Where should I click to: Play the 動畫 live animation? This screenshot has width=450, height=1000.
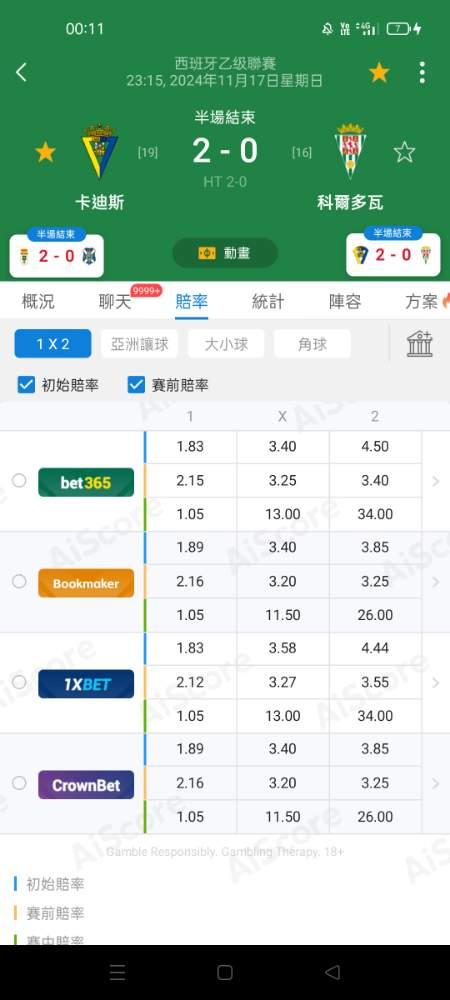point(225,253)
